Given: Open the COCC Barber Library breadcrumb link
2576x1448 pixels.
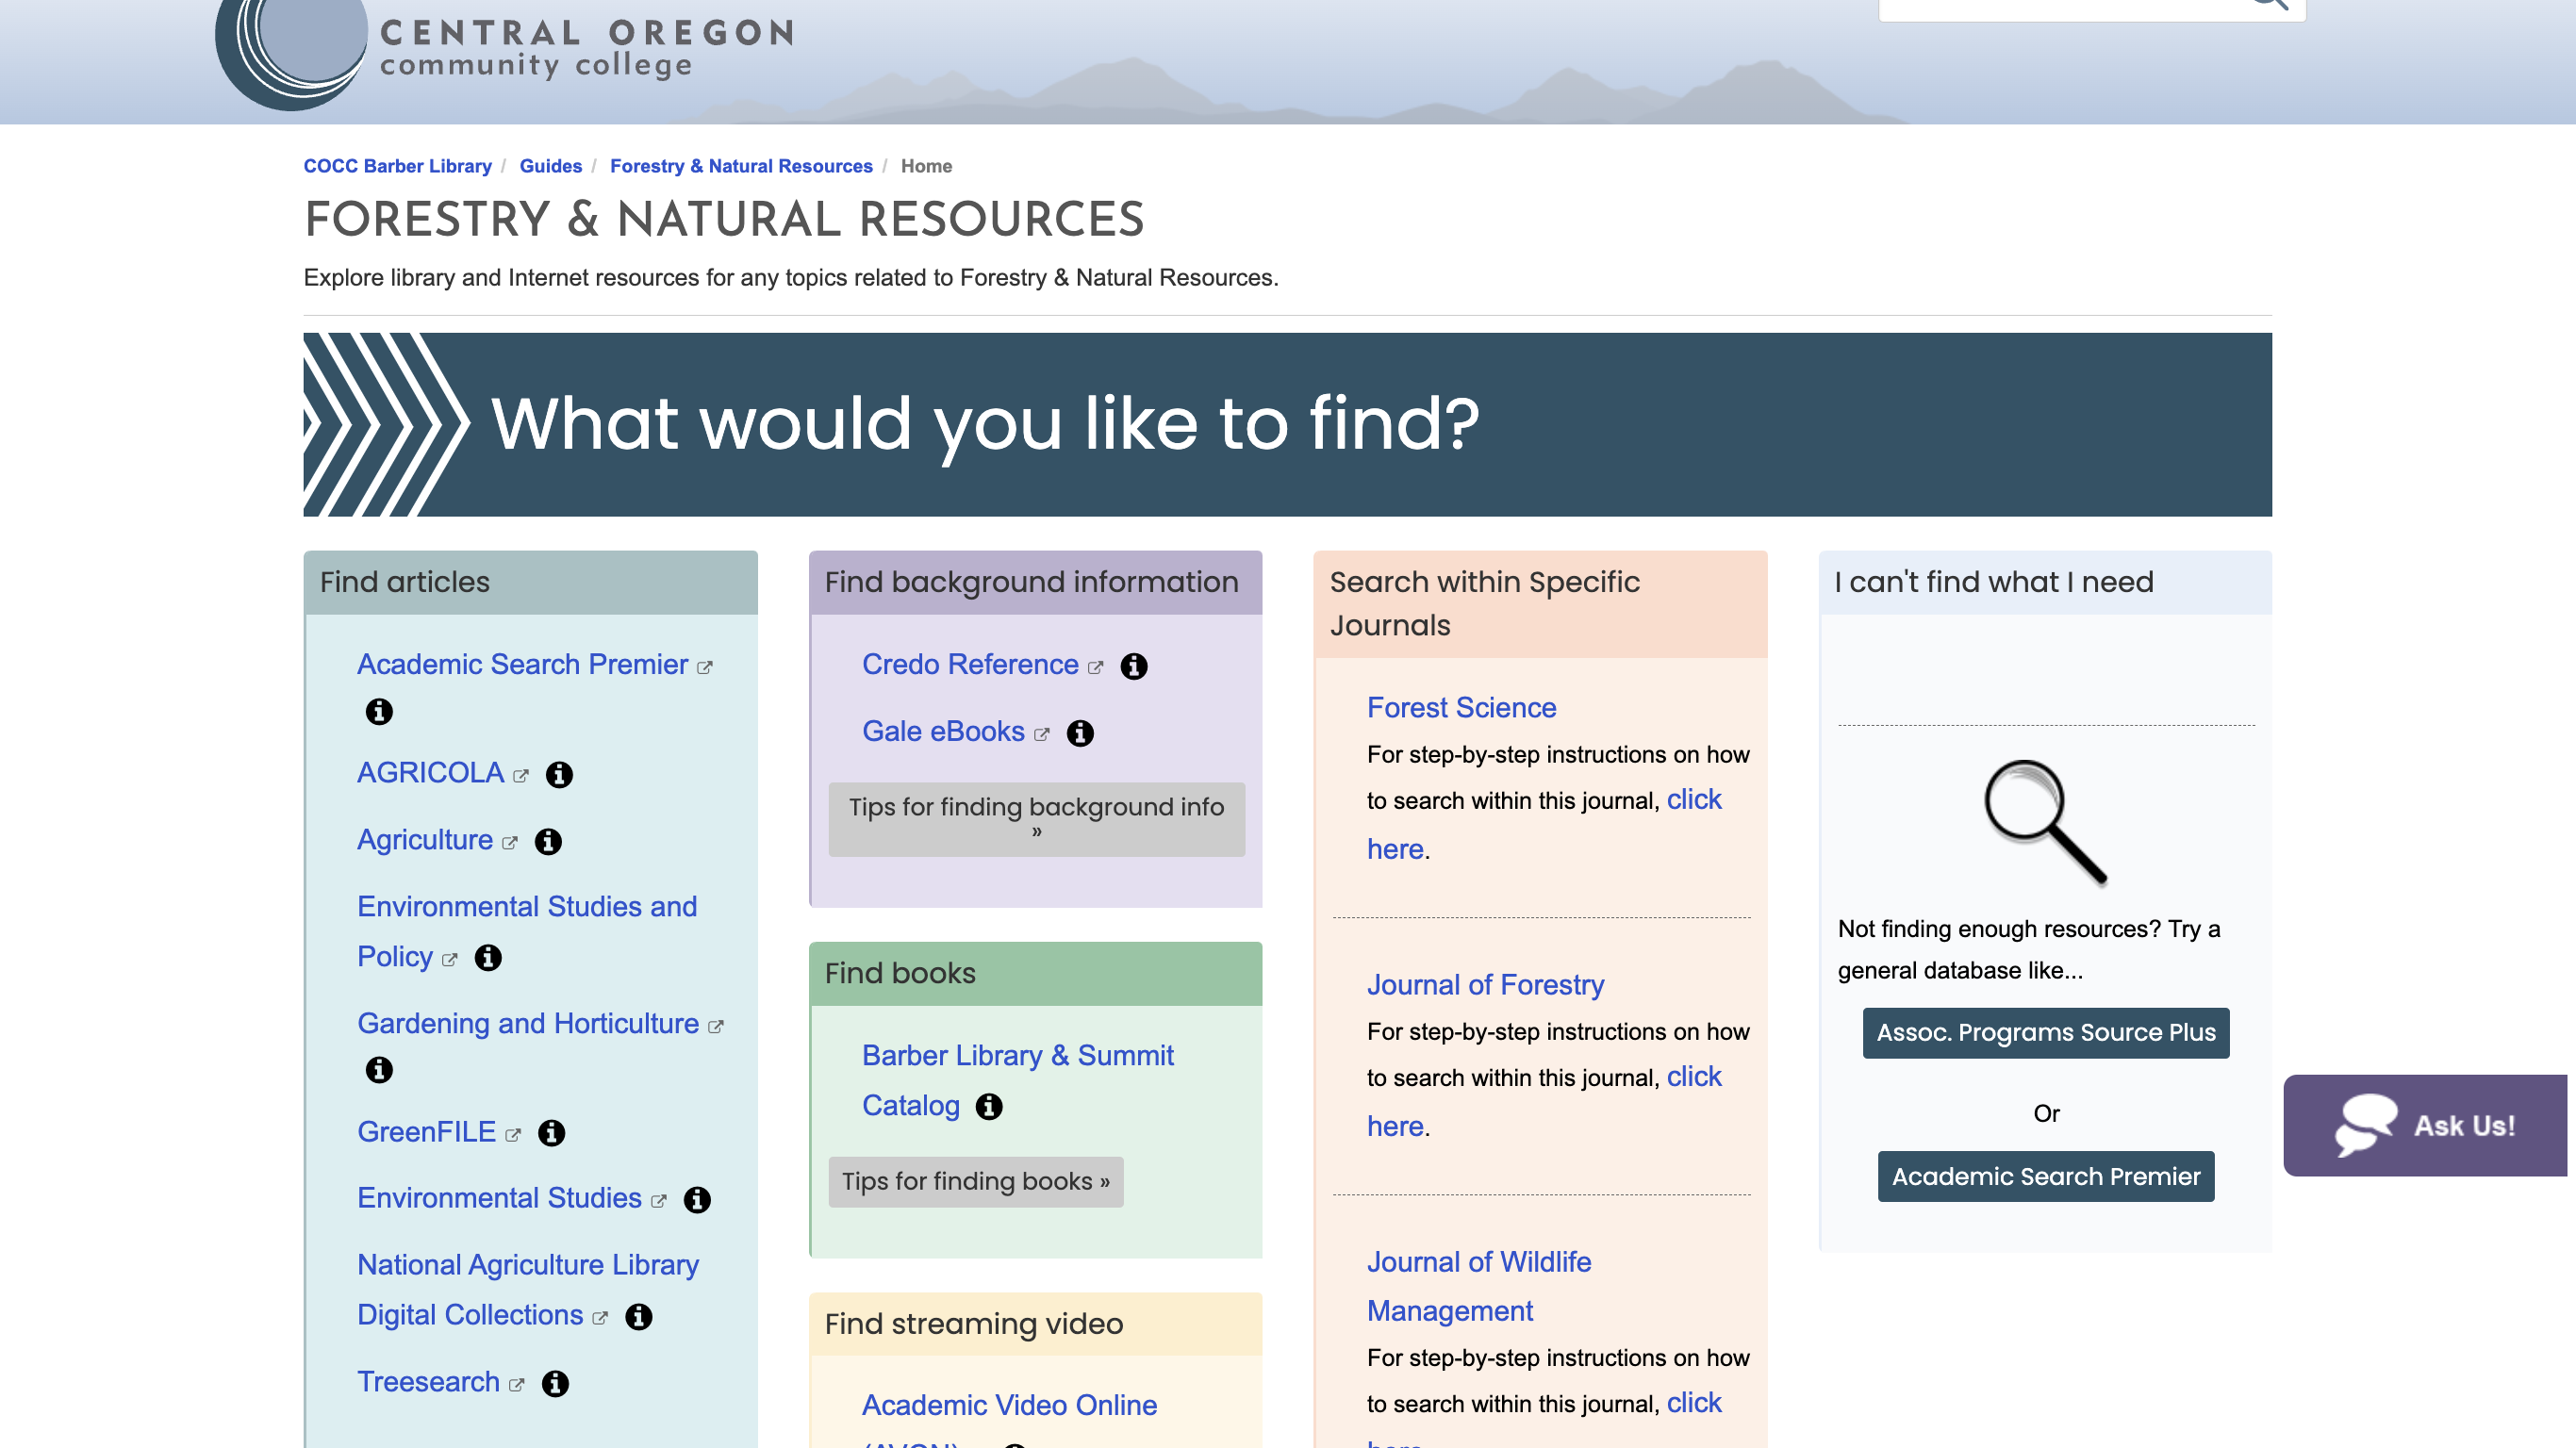Looking at the screenshot, I should [x=398, y=166].
